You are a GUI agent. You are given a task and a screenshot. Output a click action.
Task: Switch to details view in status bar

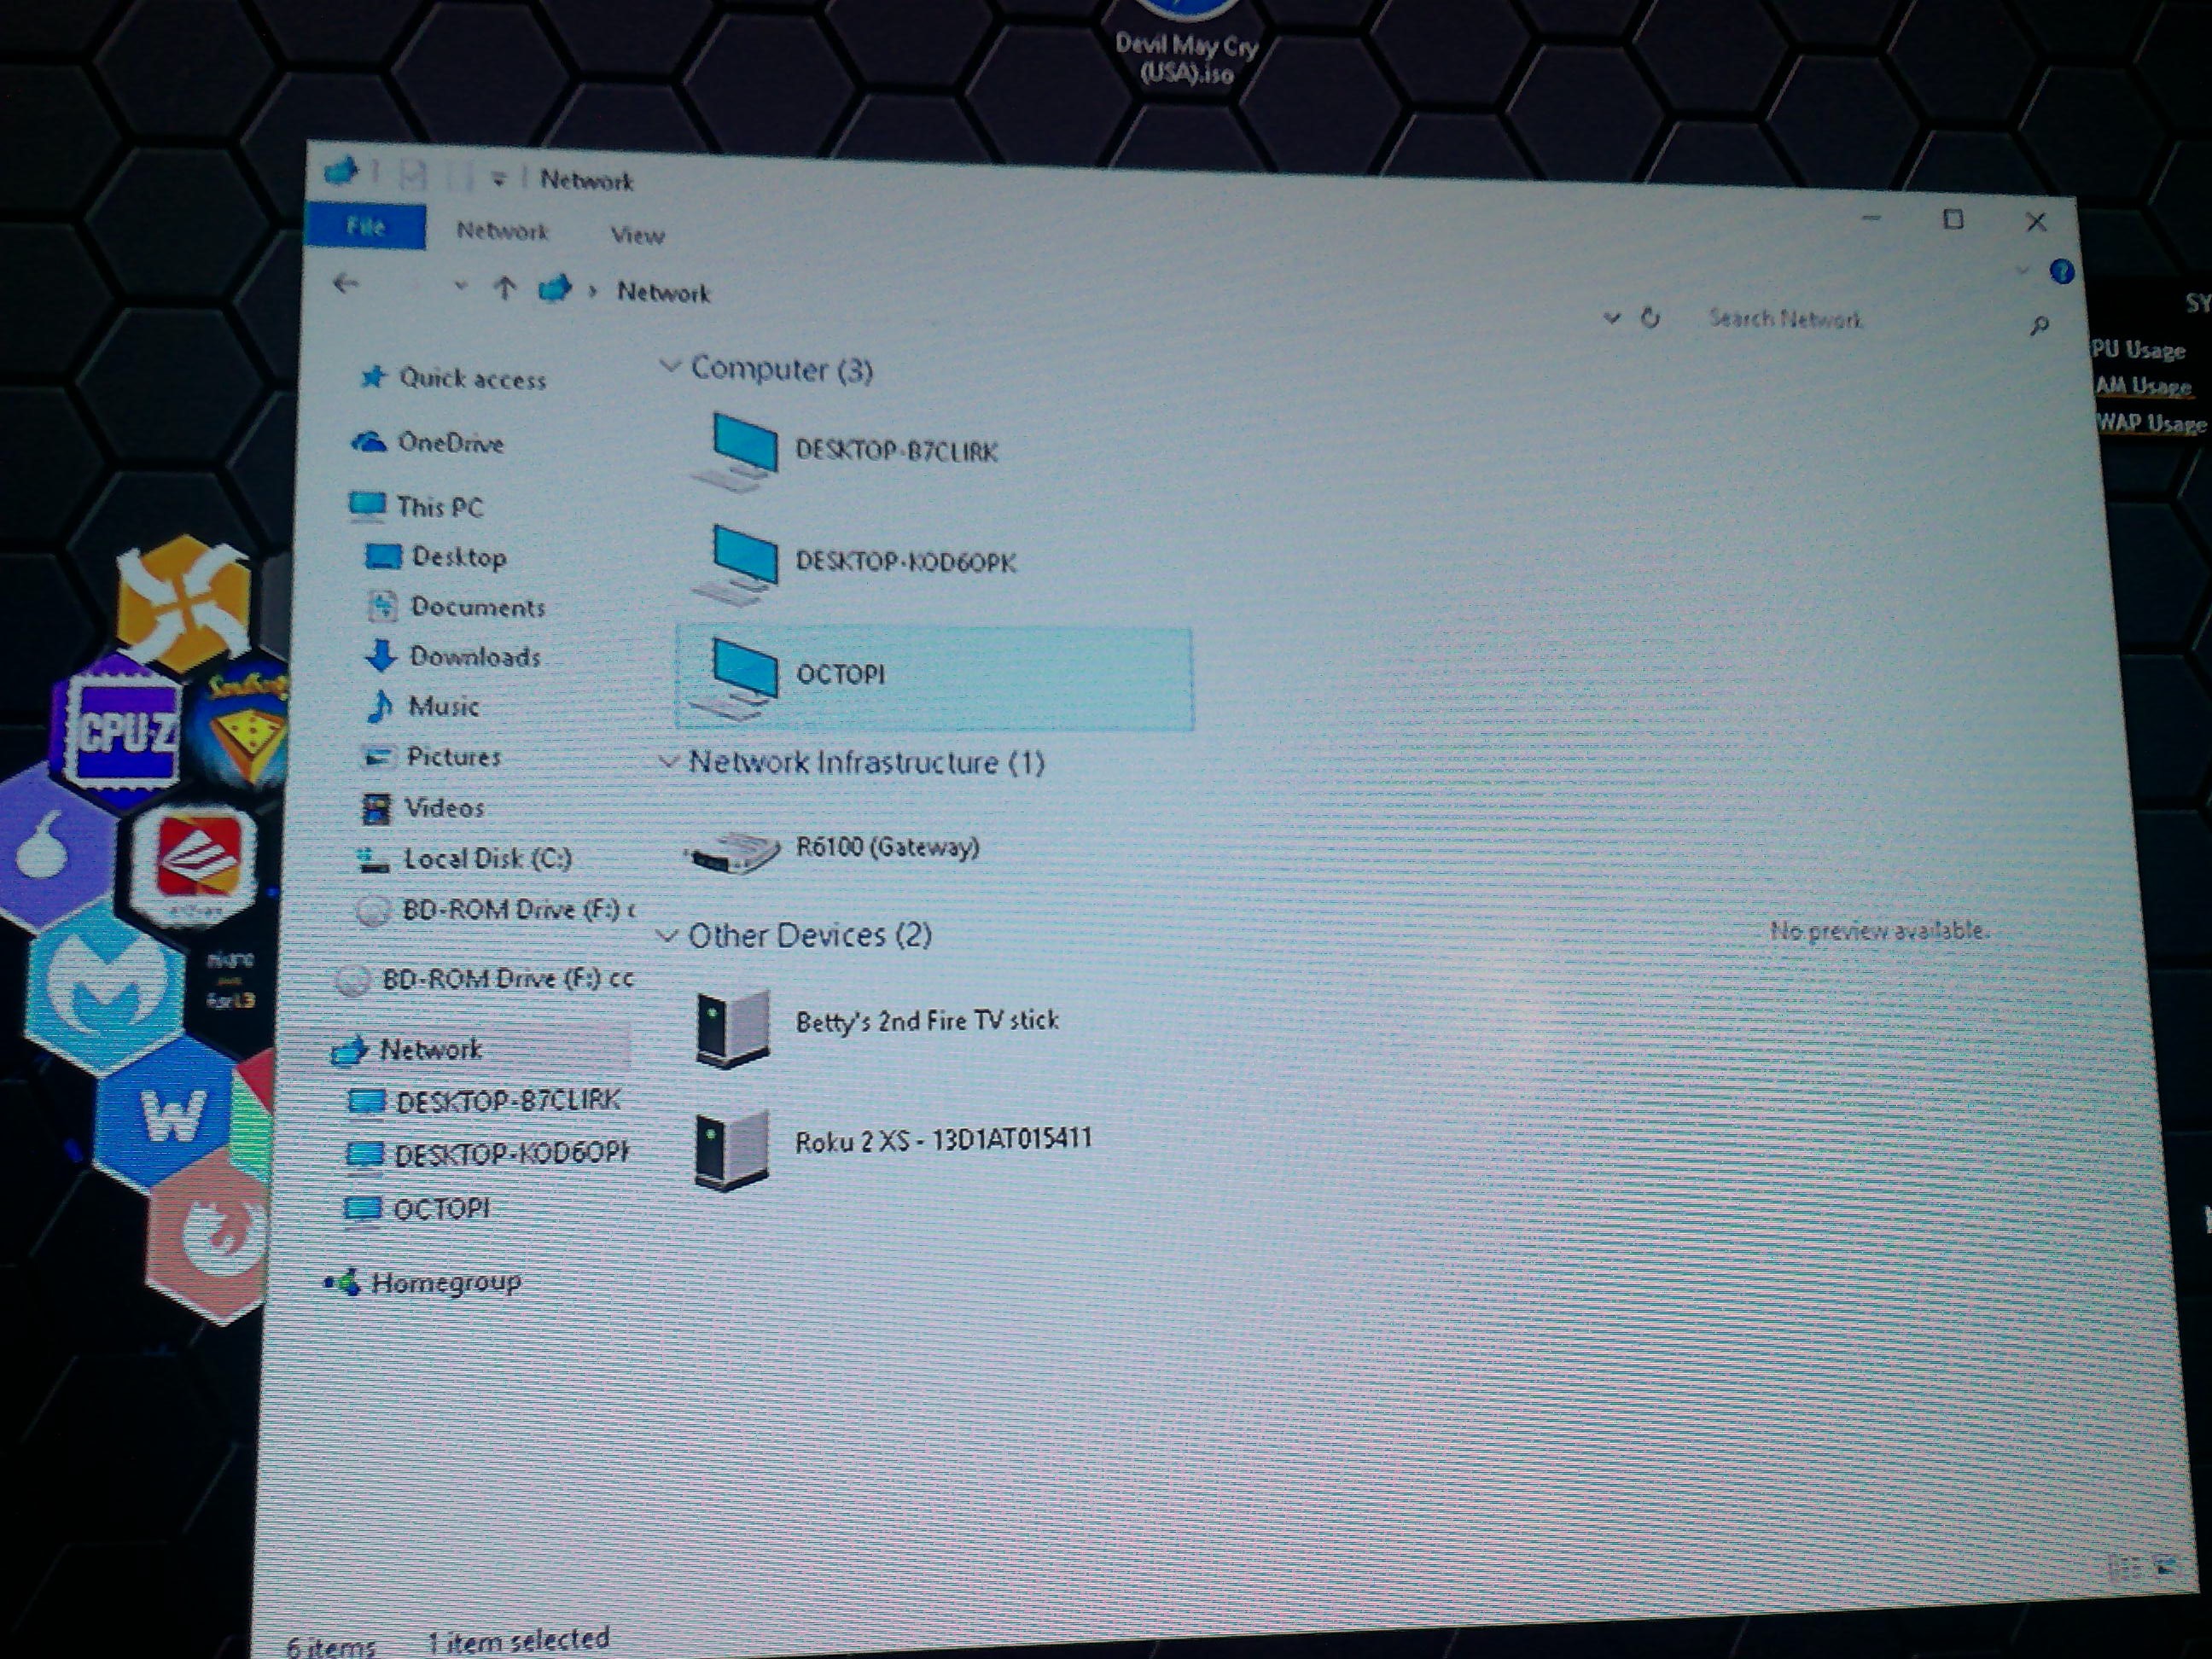click(2126, 1566)
